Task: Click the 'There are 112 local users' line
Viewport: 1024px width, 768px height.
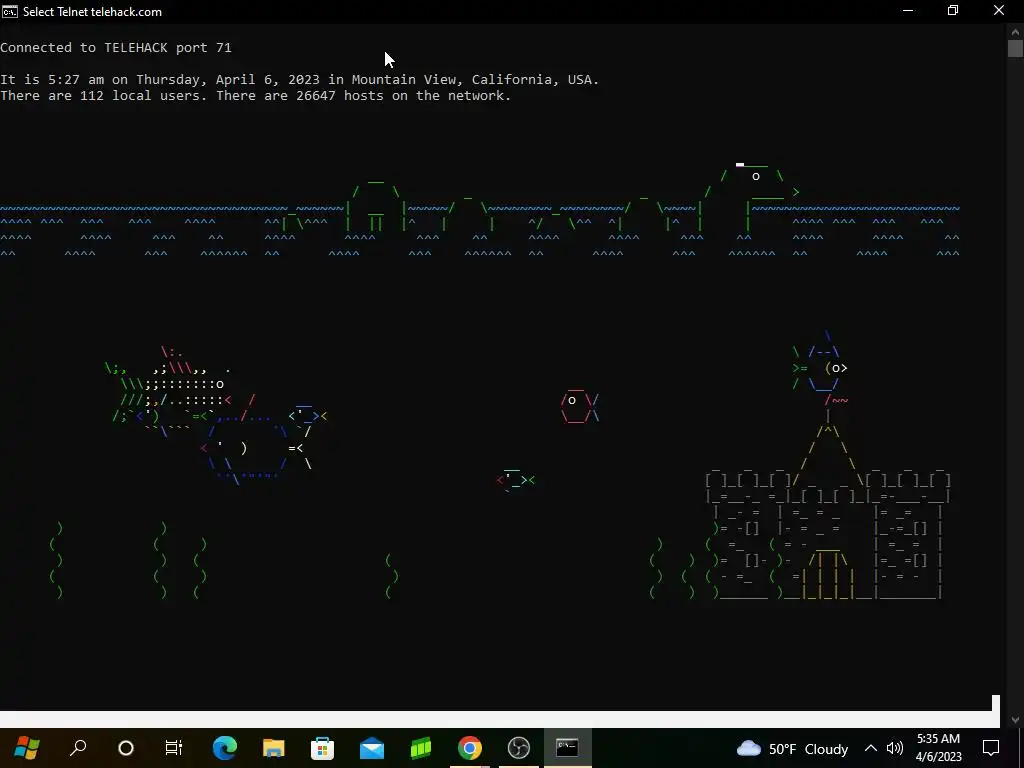Action: 255,95
